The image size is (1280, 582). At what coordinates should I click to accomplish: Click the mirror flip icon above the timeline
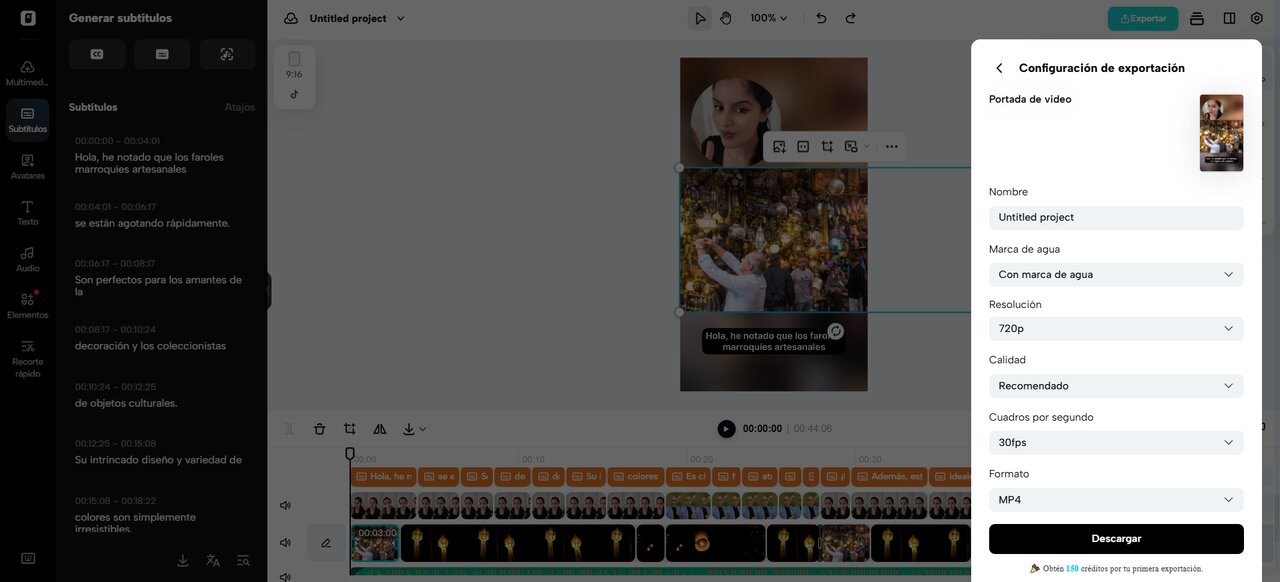click(379, 429)
